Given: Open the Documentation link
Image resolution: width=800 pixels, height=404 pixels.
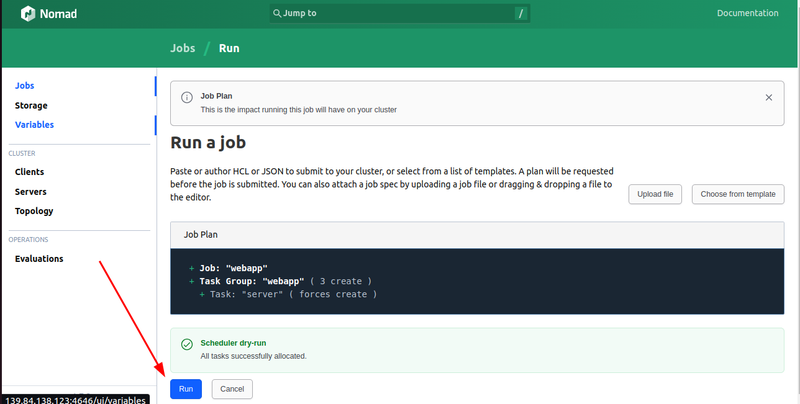Looking at the screenshot, I should pyautogui.click(x=747, y=13).
